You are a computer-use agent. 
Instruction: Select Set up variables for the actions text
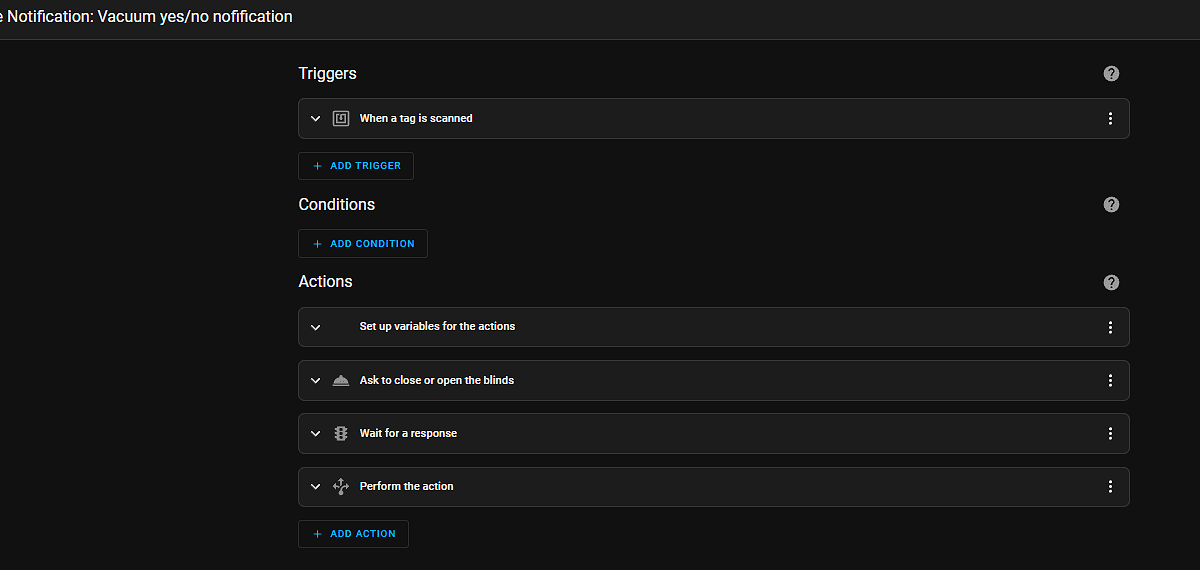tap(437, 326)
